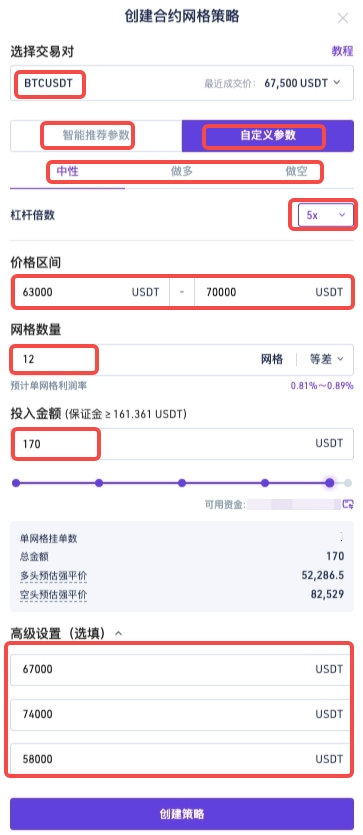Screen dimensions: 363x835
Task: Click the first dot on the amount slider
Action: click(16, 483)
